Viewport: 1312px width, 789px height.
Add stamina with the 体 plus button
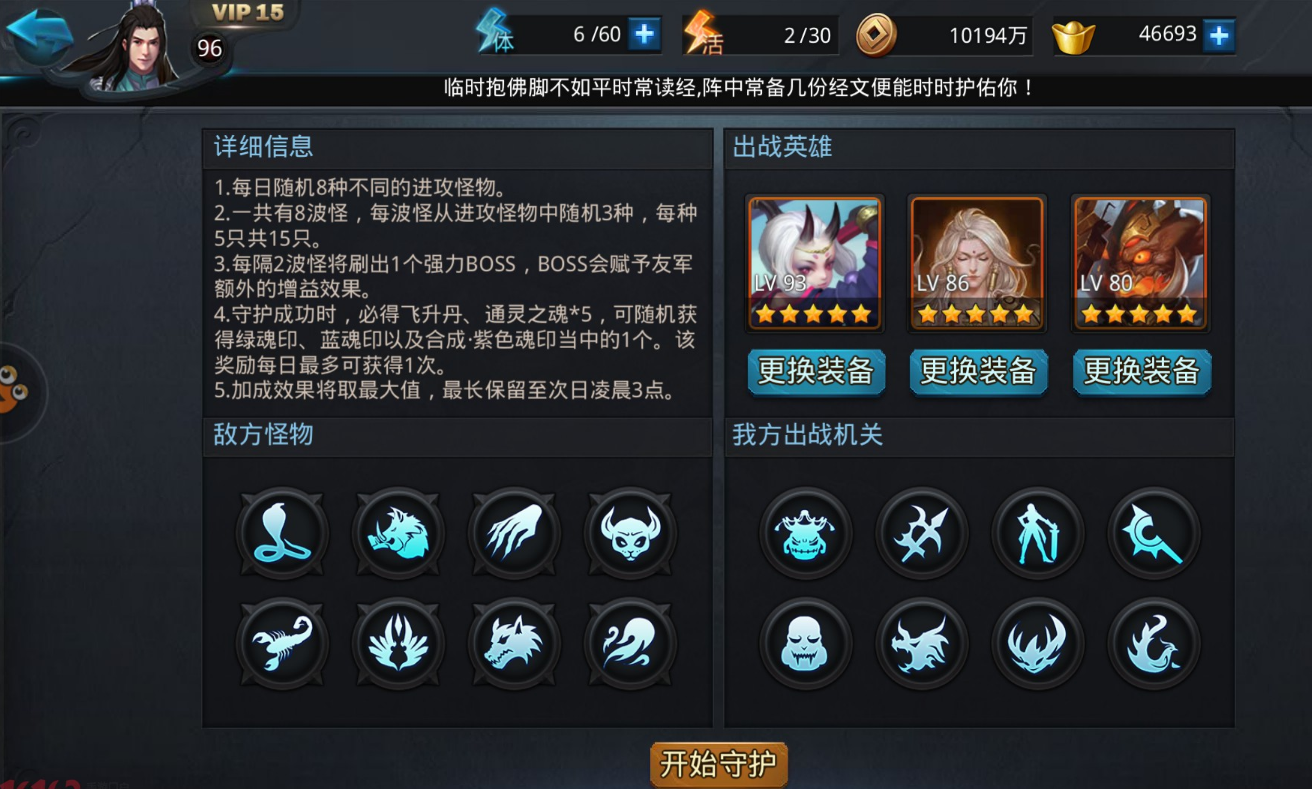click(644, 35)
